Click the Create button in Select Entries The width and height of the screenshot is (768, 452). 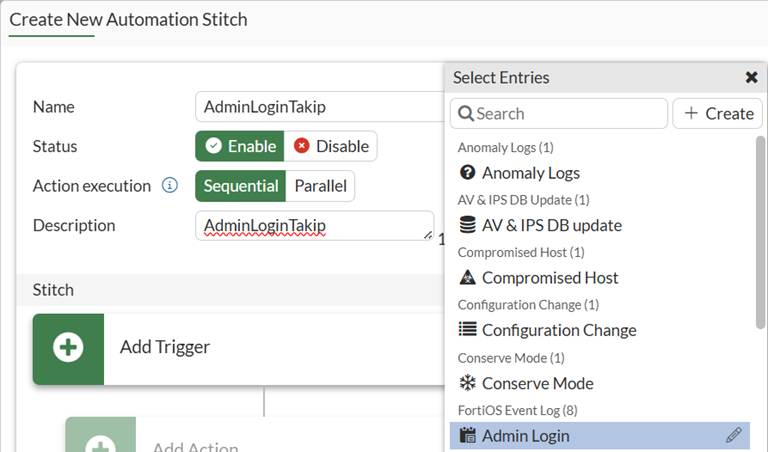pyautogui.click(x=718, y=114)
